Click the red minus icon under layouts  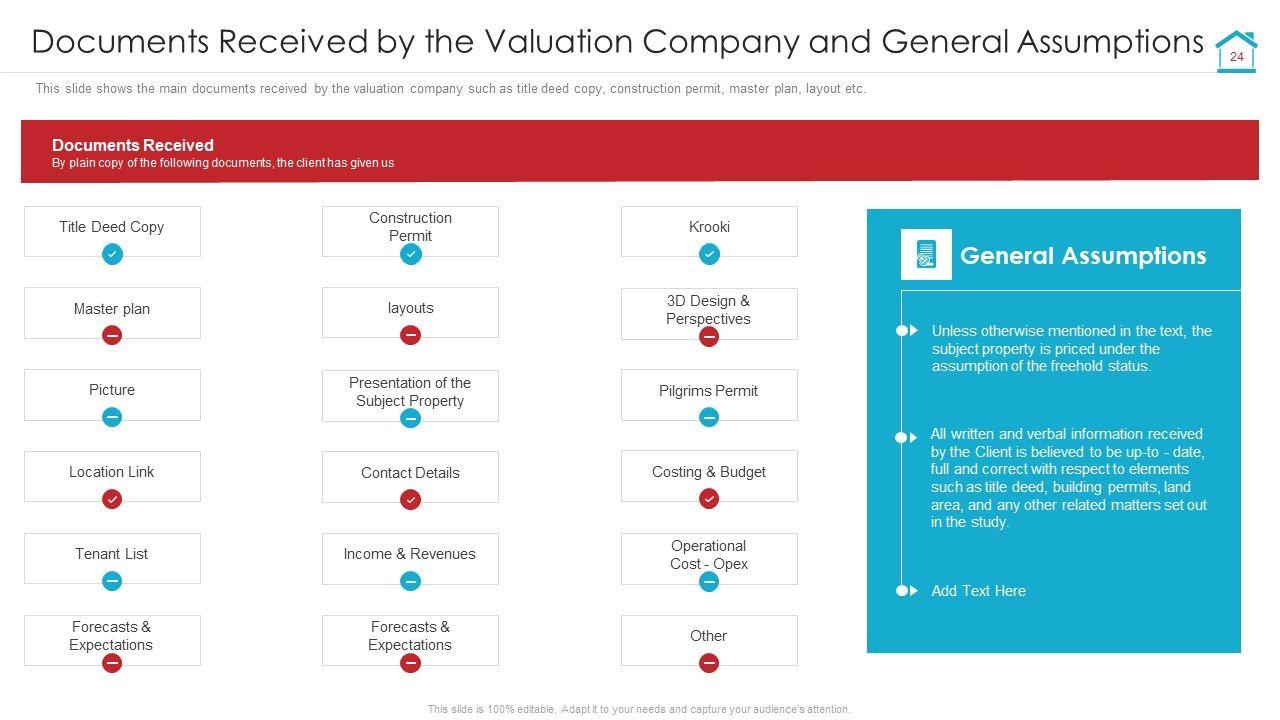[x=410, y=336]
